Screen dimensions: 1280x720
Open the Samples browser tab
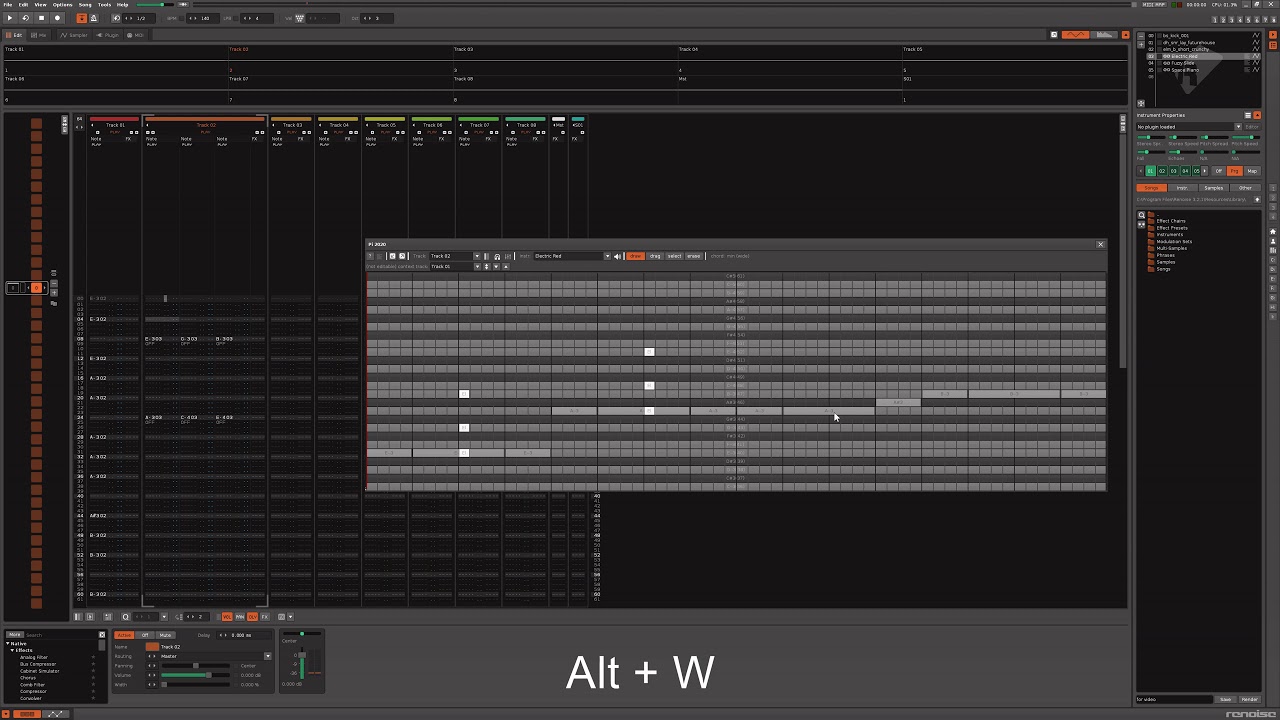click(x=1214, y=188)
